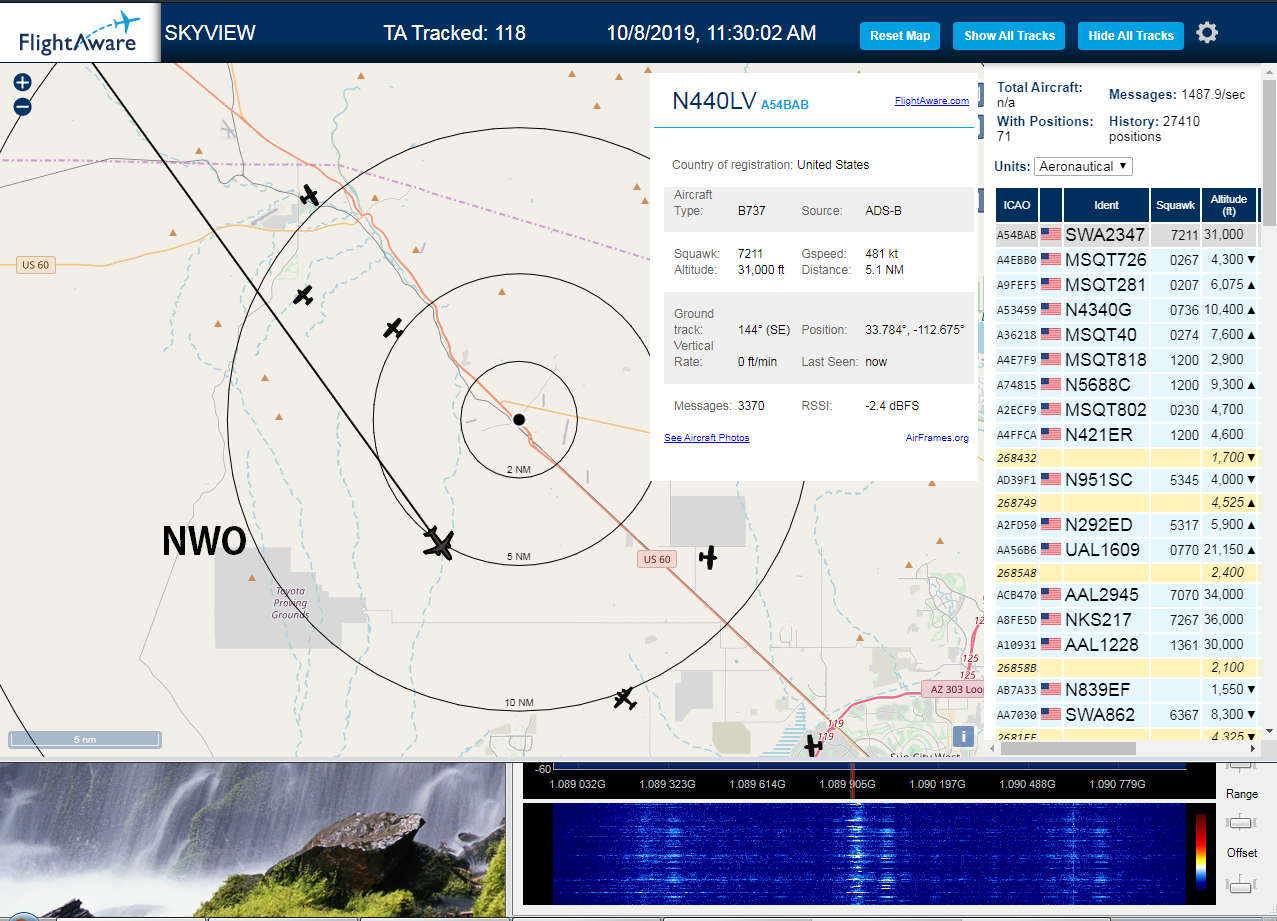This screenshot has width=1277, height=921.
Task: Open the FlightAware.com link
Action: (932, 101)
